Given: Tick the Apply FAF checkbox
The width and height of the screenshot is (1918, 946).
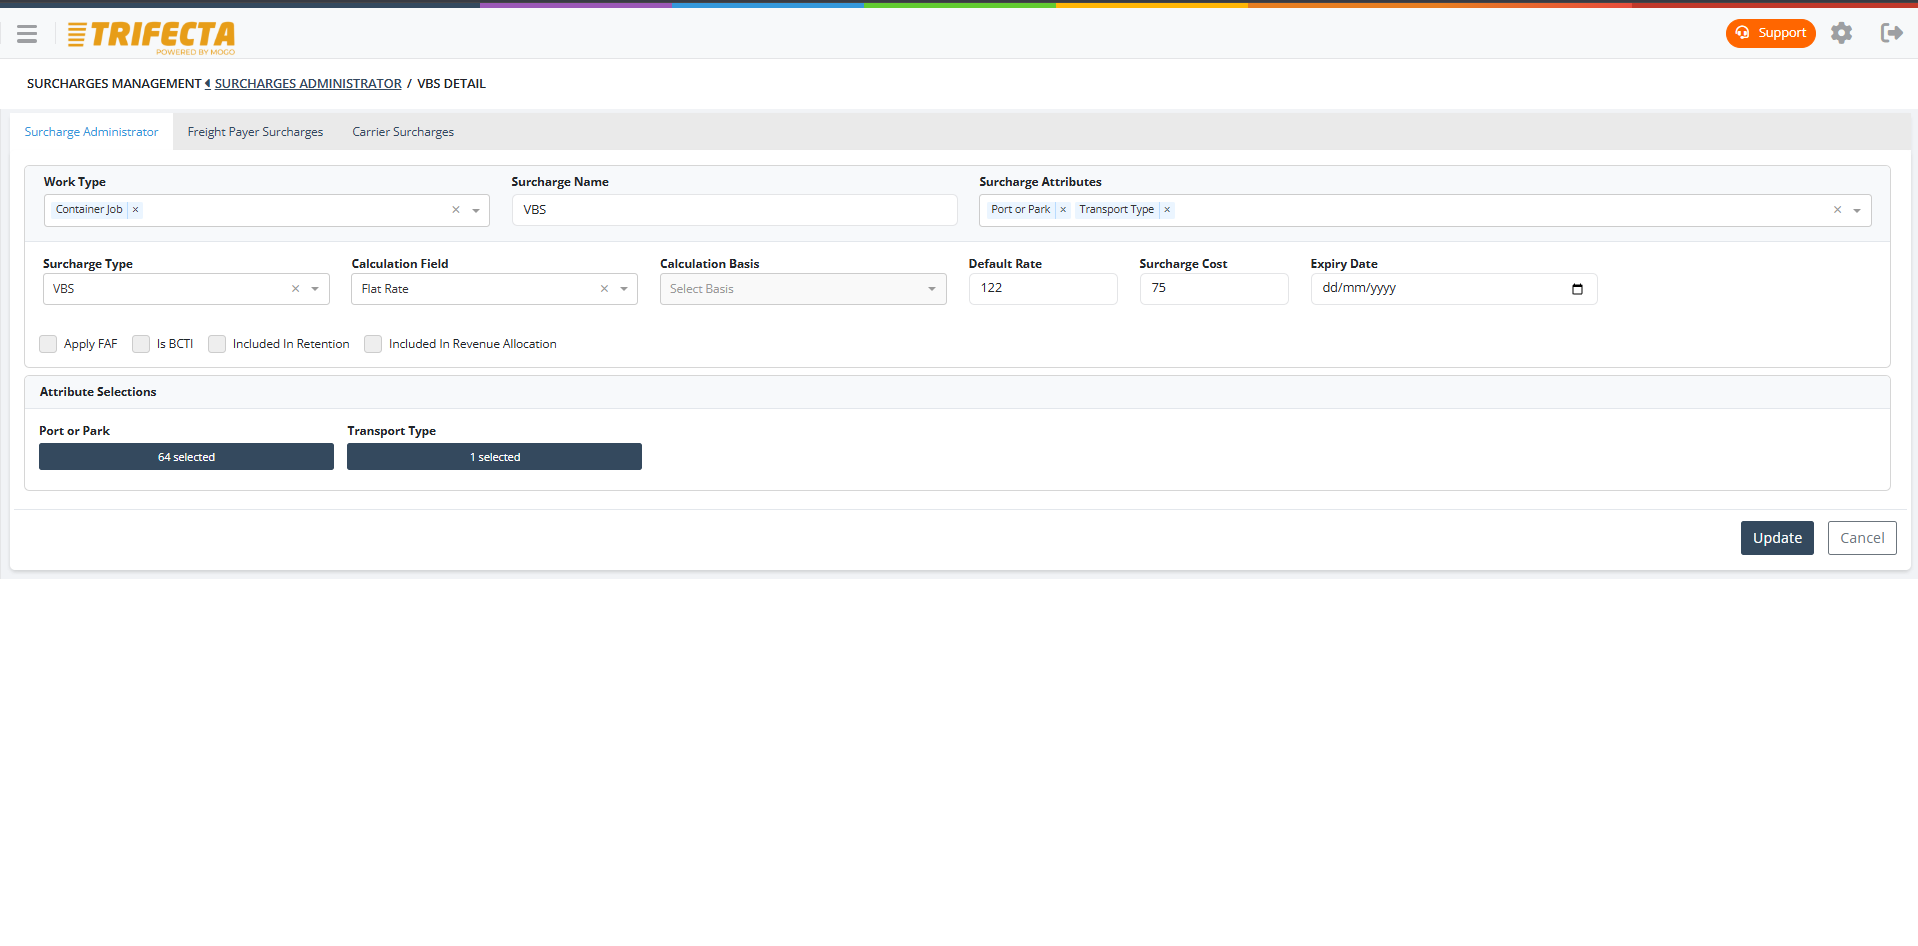Looking at the screenshot, I should point(48,344).
